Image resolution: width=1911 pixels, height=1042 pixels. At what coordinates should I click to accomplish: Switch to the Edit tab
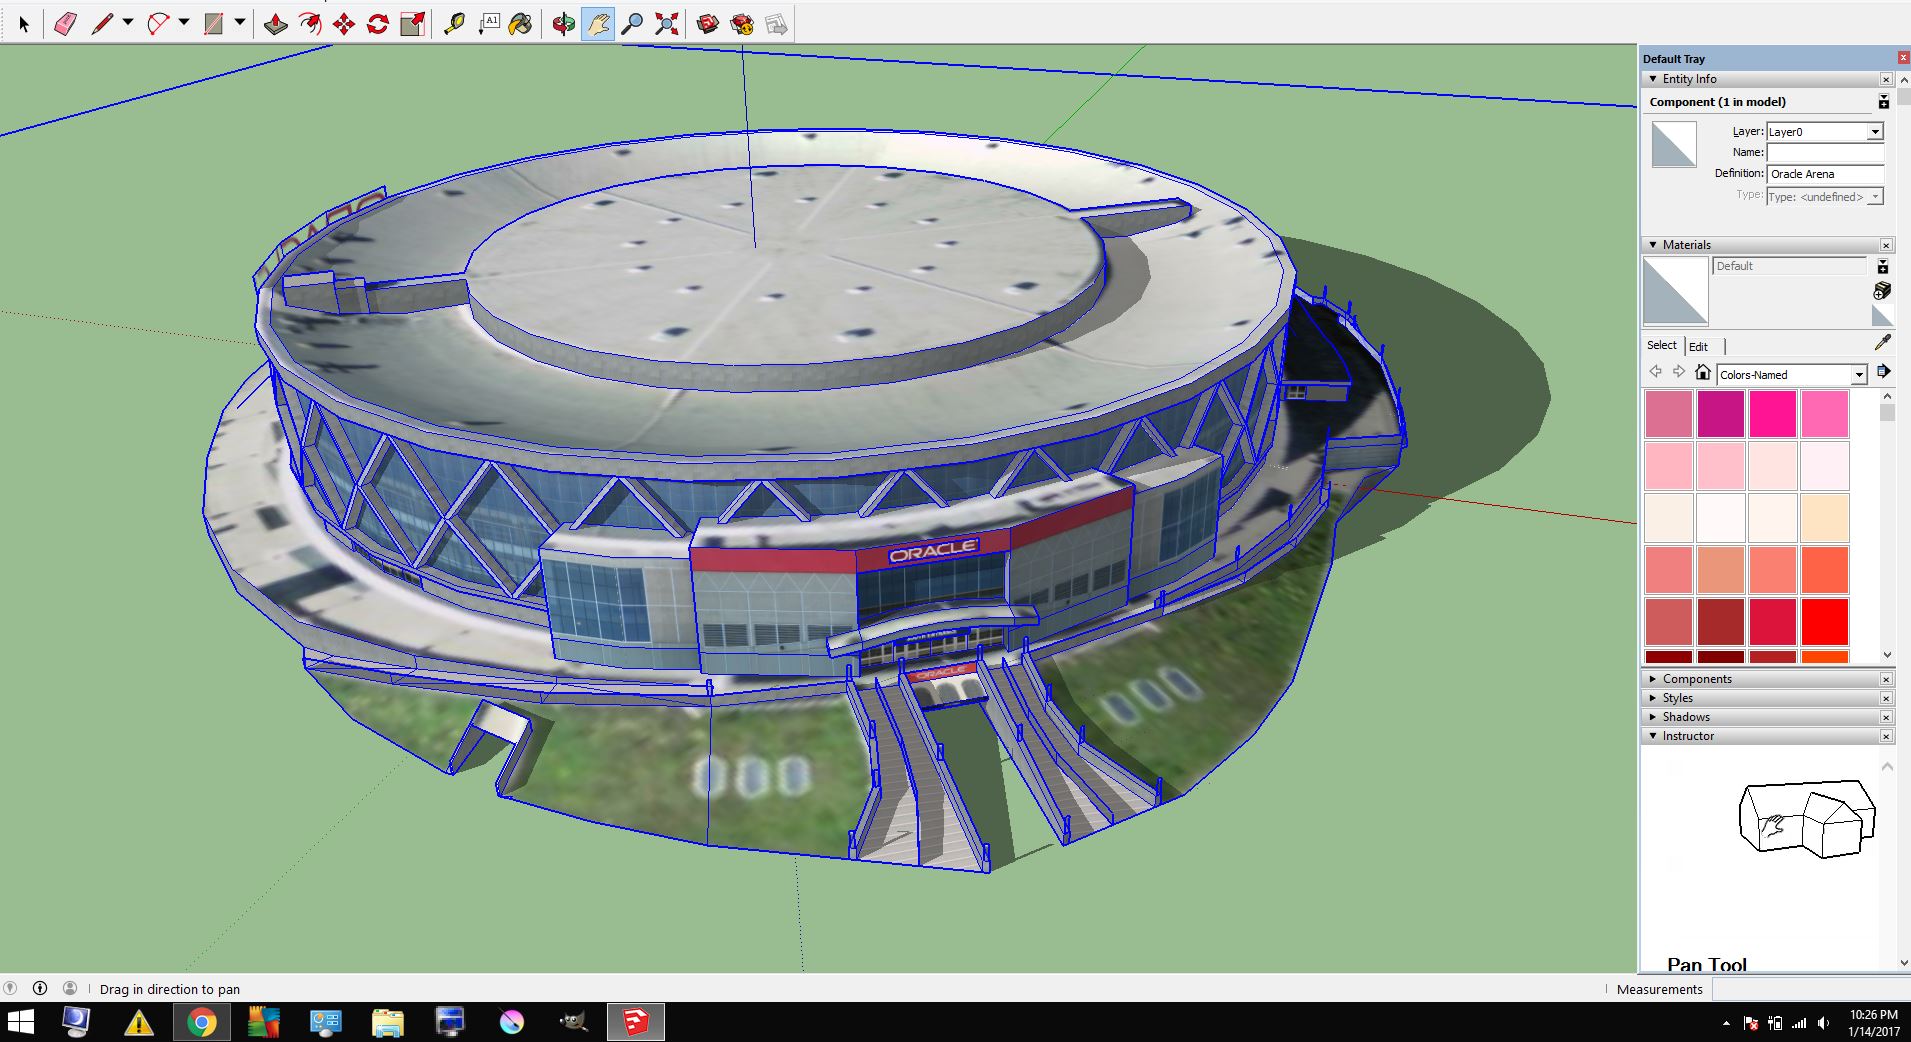click(x=1698, y=346)
